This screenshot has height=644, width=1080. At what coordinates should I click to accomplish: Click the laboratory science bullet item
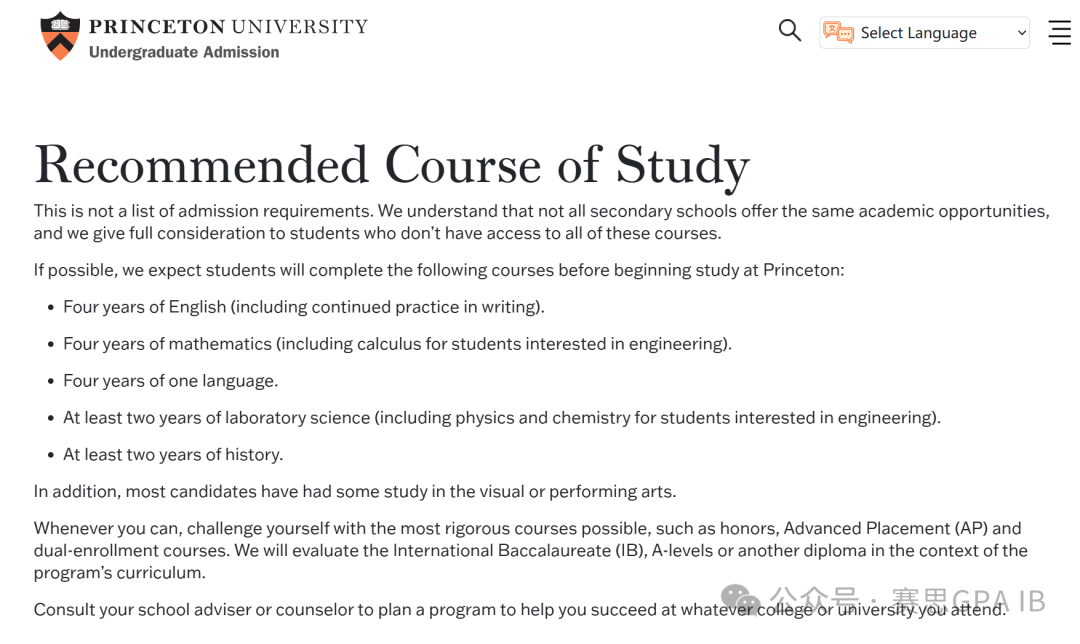click(x=501, y=418)
